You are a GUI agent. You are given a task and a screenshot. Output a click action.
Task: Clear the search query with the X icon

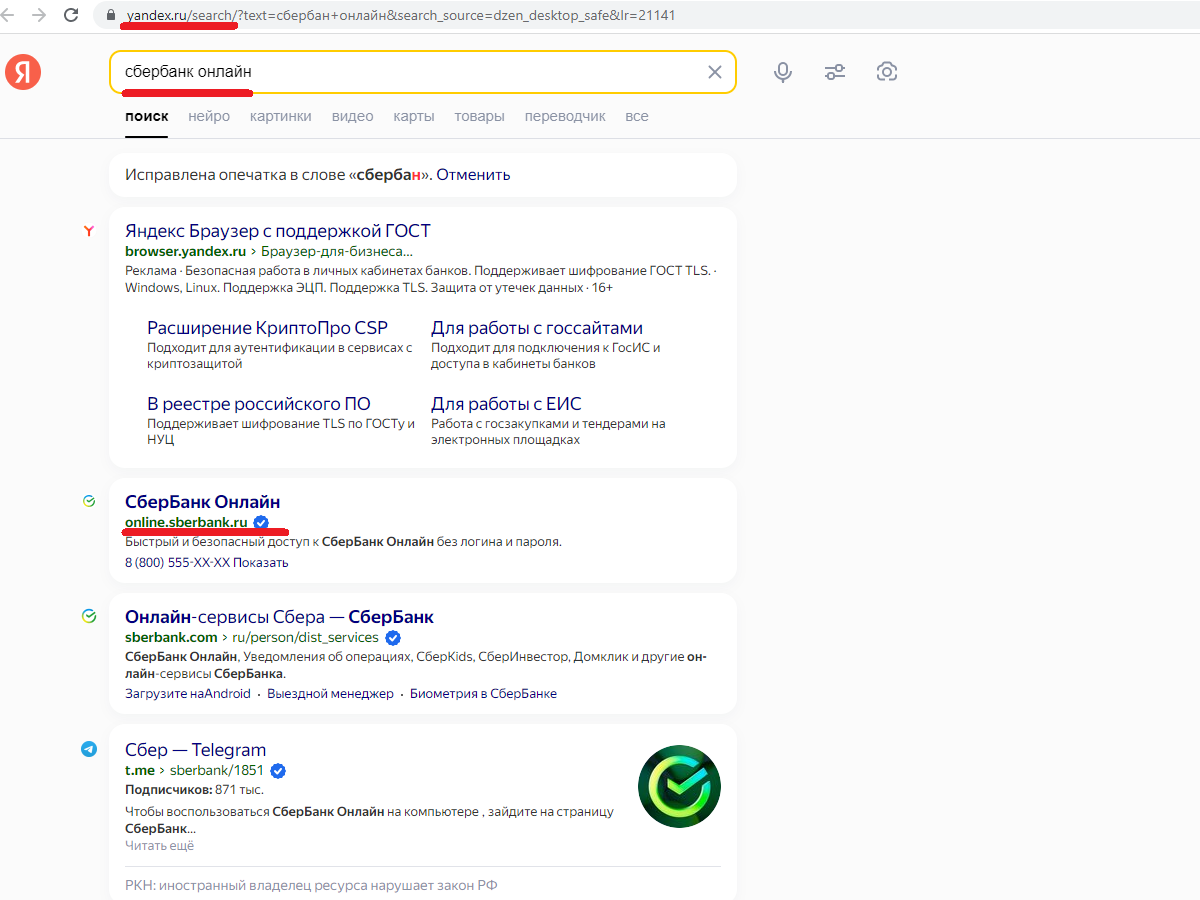tap(714, 72)
